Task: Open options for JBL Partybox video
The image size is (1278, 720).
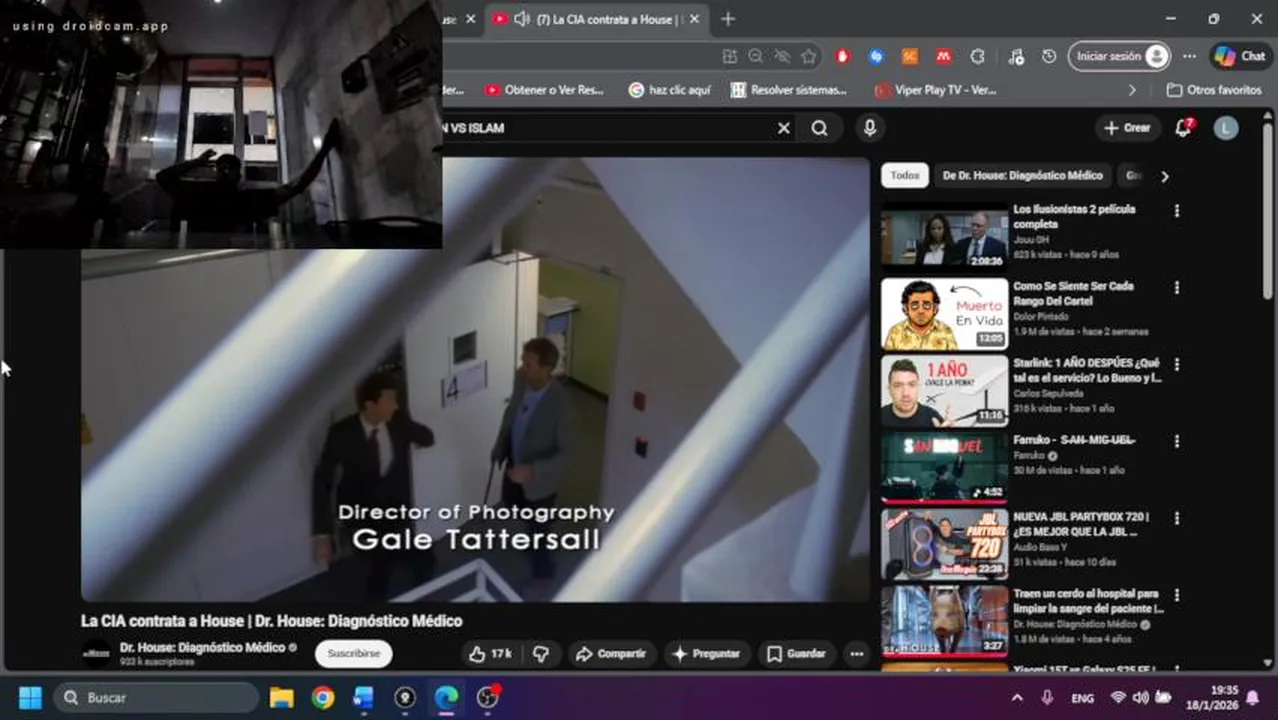Action: point(1177,518)
